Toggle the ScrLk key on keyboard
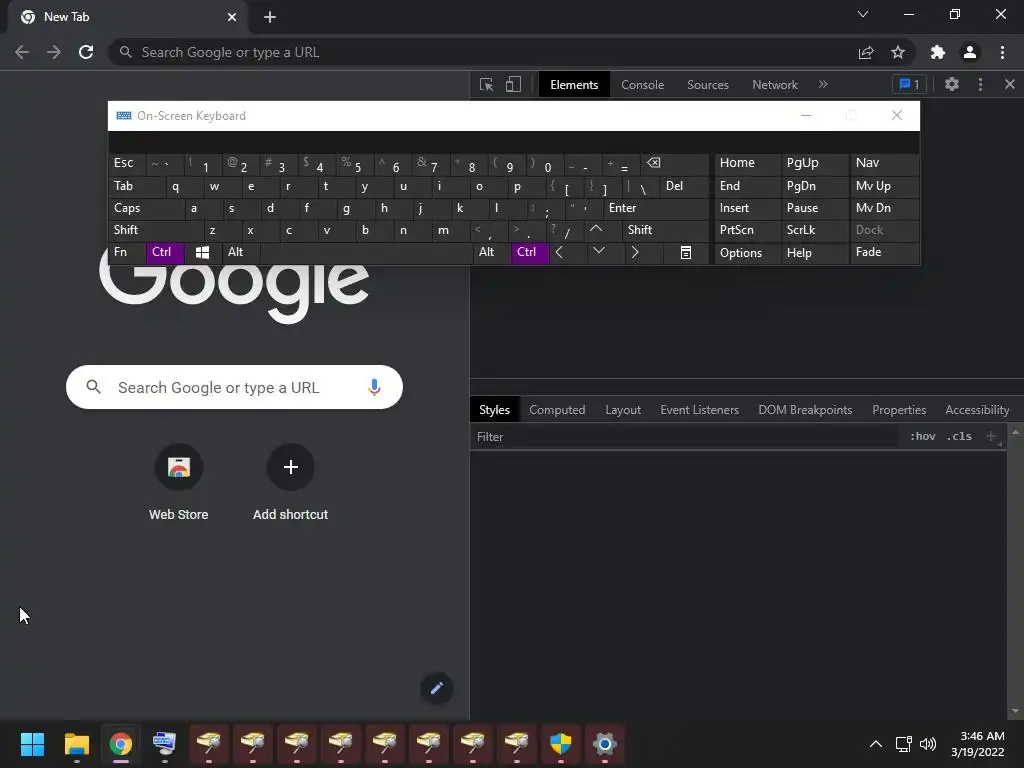Image resolution: width=1024 pixels, height=768 pixels. tap(815, 230)
